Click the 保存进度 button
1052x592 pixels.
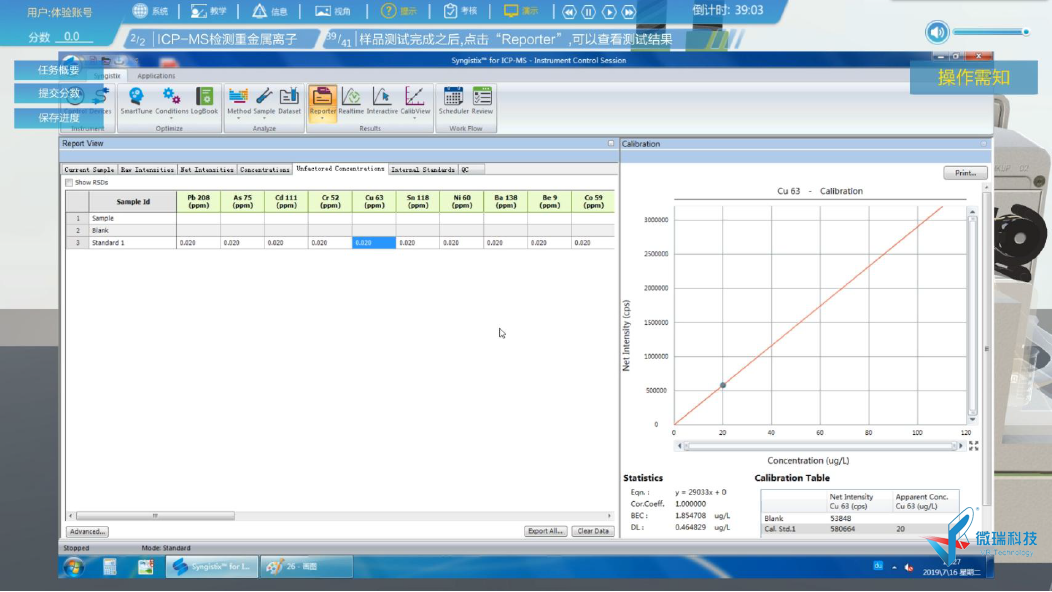click(x=58, y=117)
